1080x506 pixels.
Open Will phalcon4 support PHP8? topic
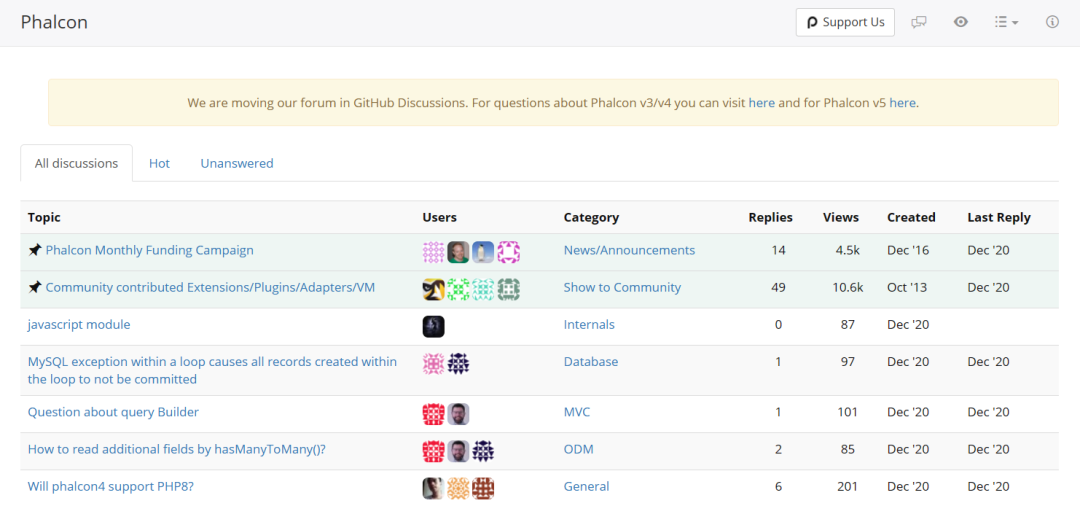click(x=111, y=486)
